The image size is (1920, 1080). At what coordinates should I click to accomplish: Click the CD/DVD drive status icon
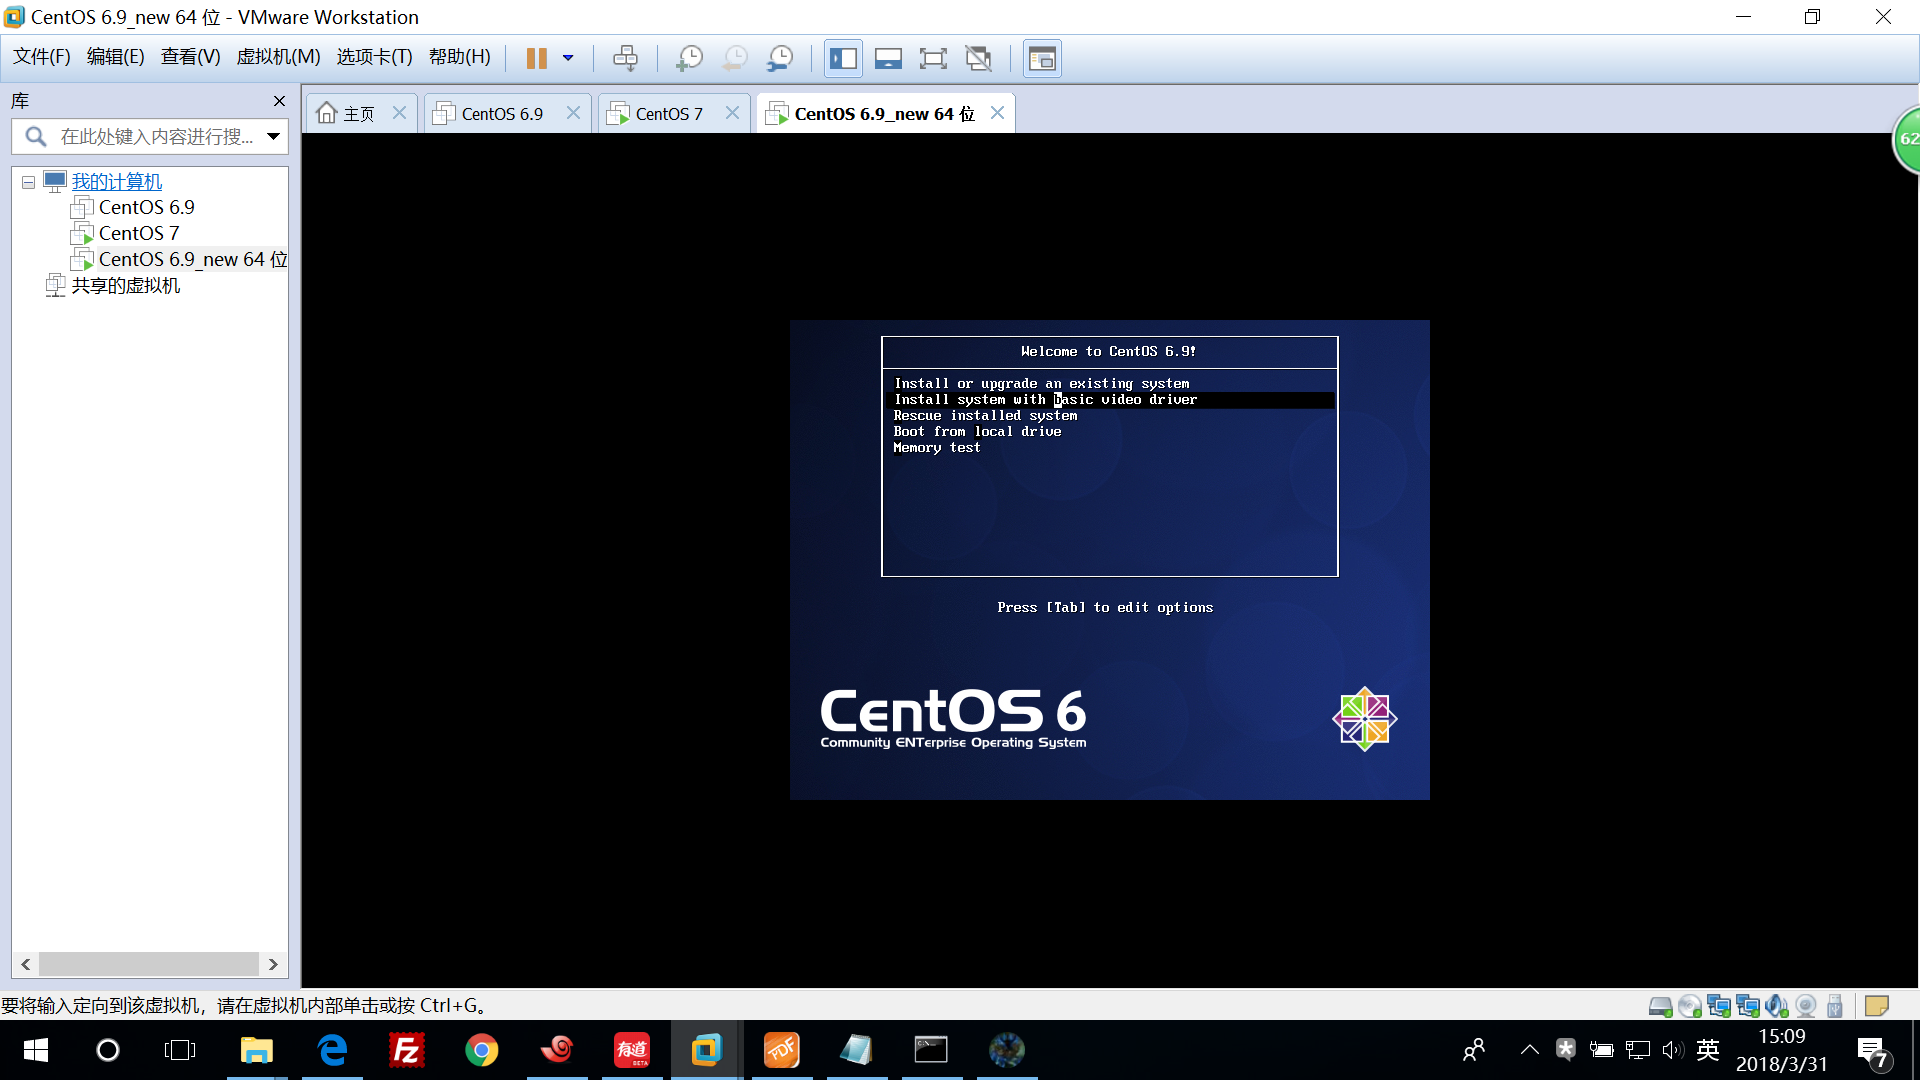tap(1690, 1006)
